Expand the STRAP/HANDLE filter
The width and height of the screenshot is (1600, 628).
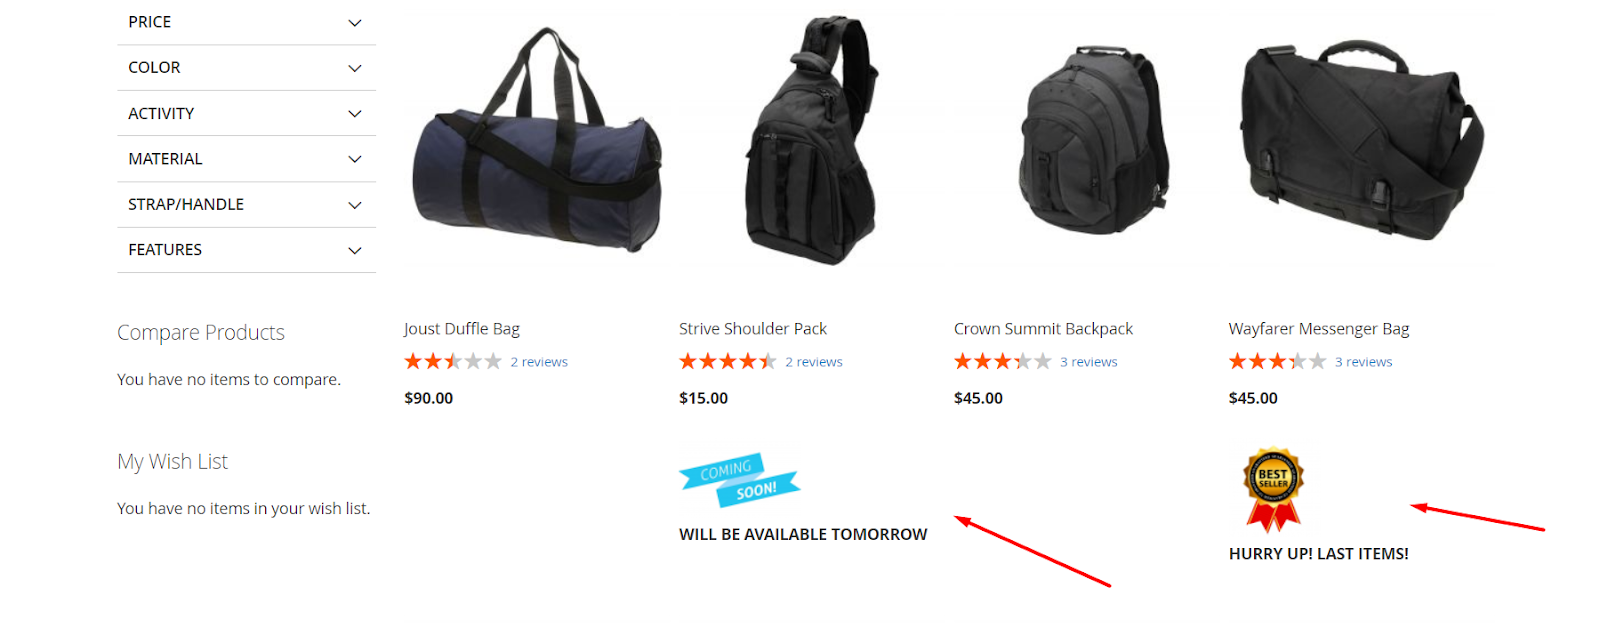pyautogui.click(x=246, y=204)
